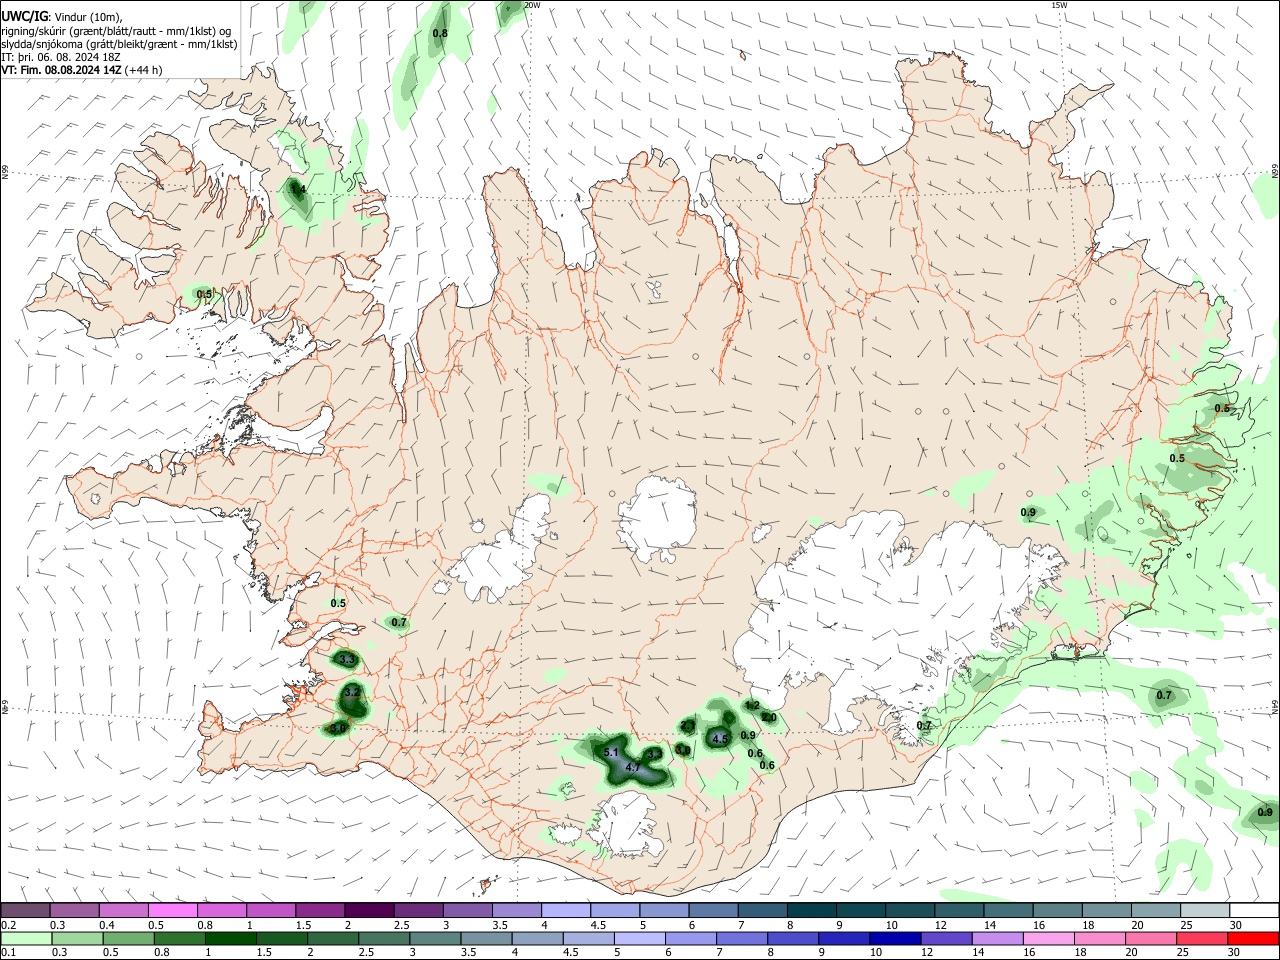1280x960 pixels.
Task: Select the 0.5 label in the Westfjords
Action: tap(204, 294)
